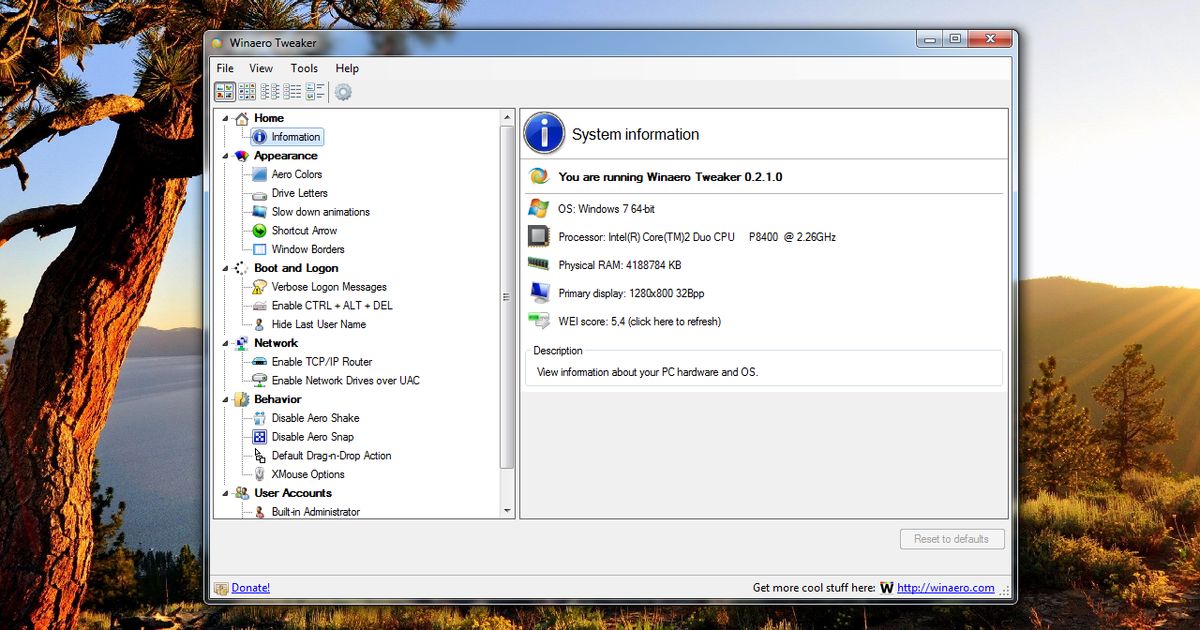Click the Donate! link
This screenshot has width=1200, height=630.
click(250, 588)
